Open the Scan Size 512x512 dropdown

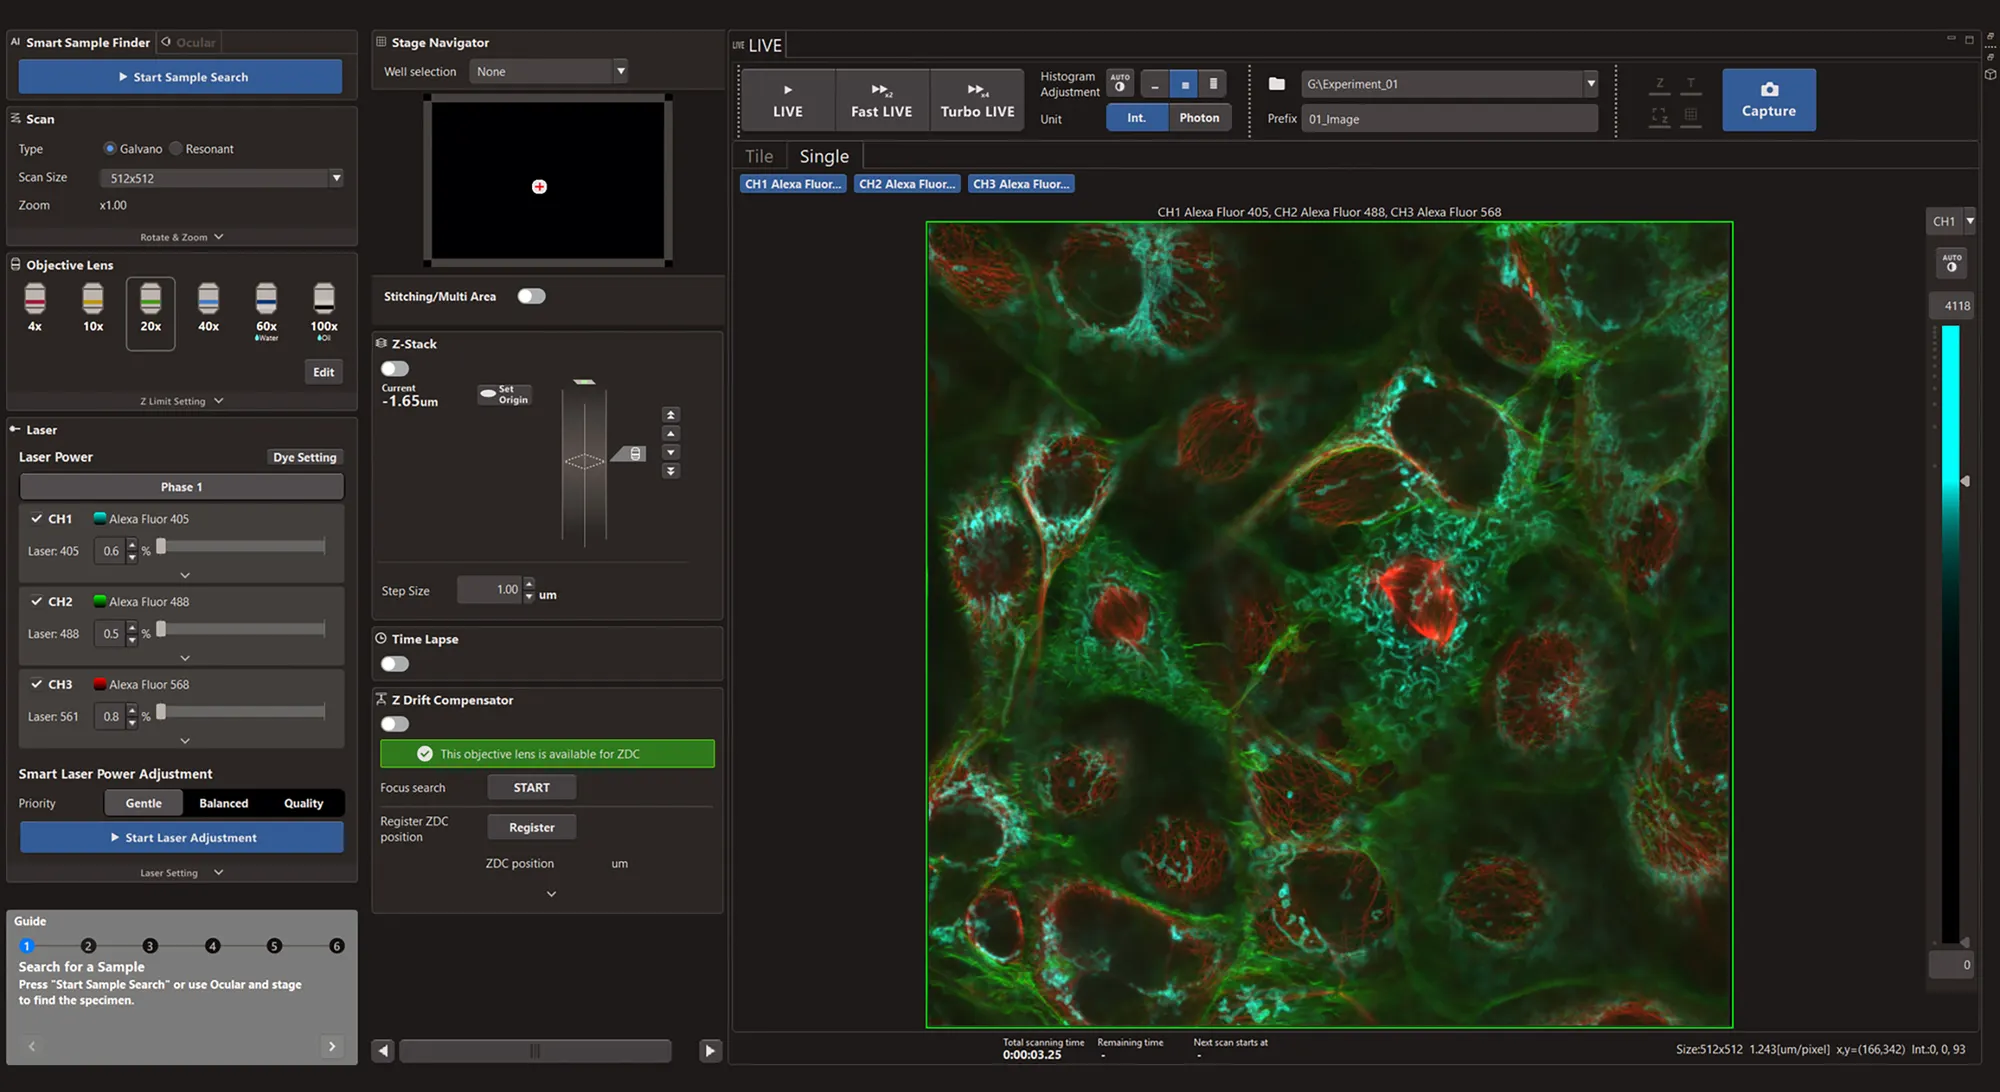click(x=336, y=178)
